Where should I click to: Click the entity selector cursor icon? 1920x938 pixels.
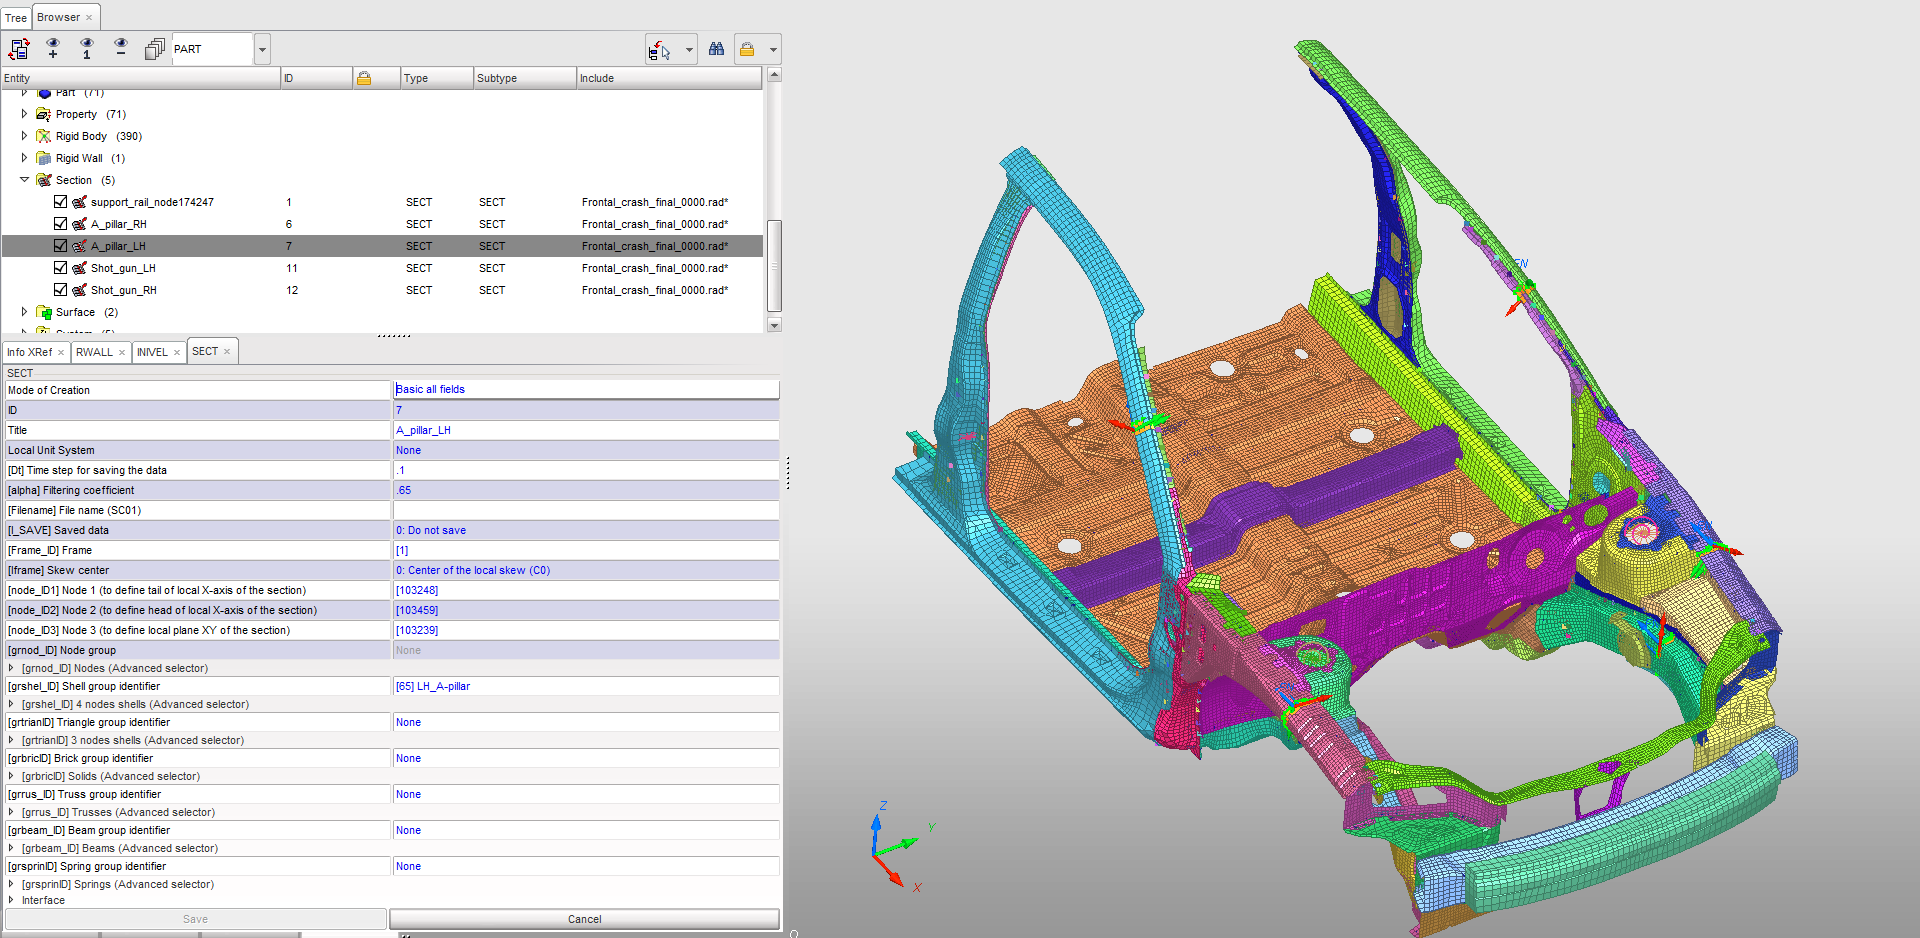(x=665, y=48)
